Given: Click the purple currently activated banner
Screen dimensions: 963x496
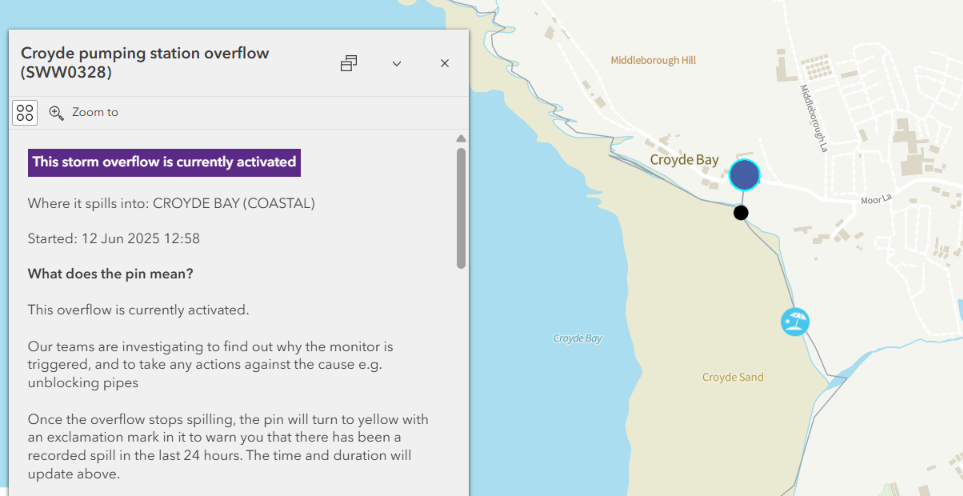Looking at the screenshot, I should [x=164, y=163].
